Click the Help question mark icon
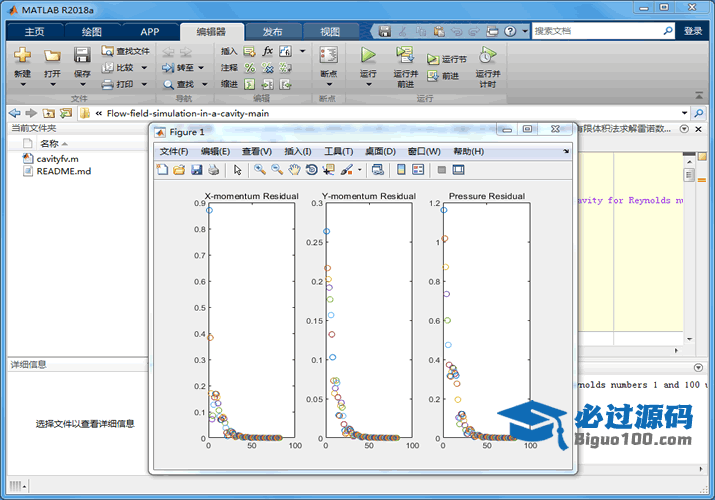 coord(510,31)
